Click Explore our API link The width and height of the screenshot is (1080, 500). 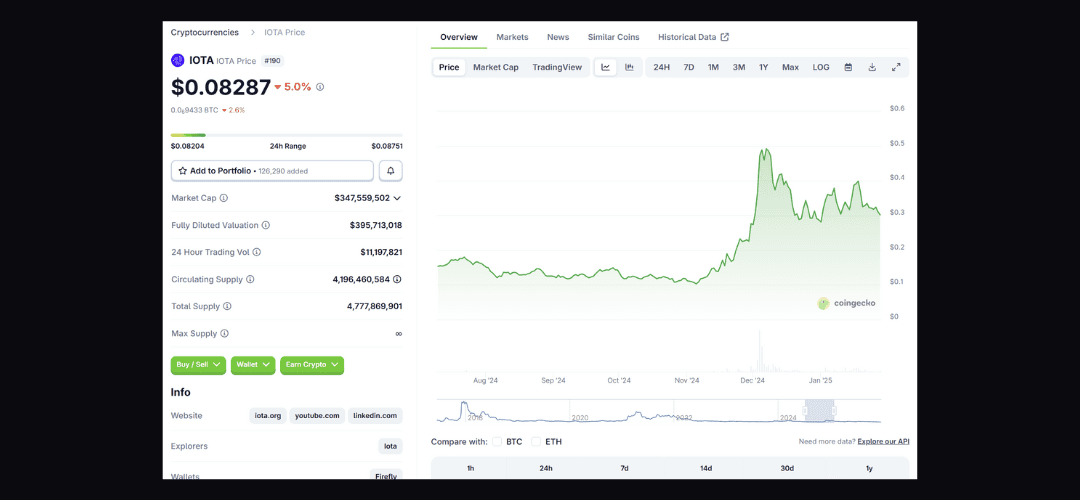[x=883, y=441]
